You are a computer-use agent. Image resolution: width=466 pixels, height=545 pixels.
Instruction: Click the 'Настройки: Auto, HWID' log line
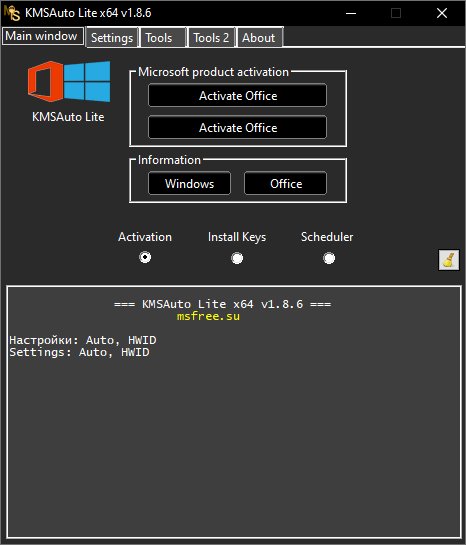[x=83, y=340]
